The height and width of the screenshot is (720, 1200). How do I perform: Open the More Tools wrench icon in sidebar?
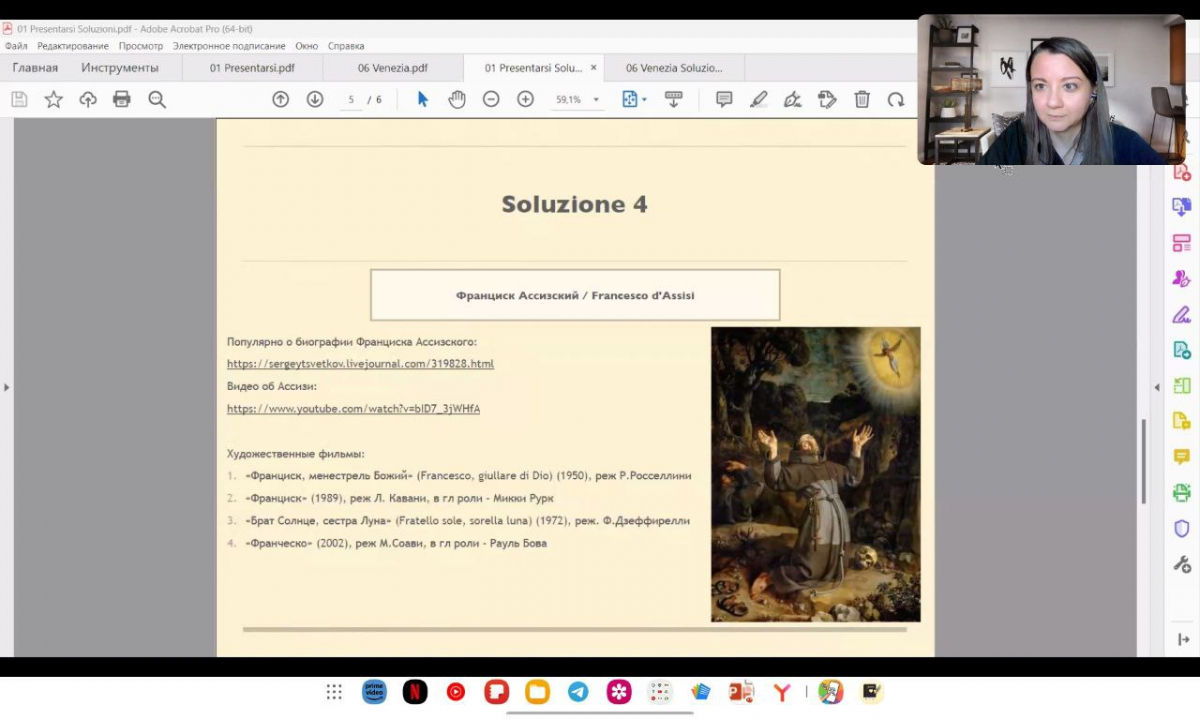[x=1182, y=565]
